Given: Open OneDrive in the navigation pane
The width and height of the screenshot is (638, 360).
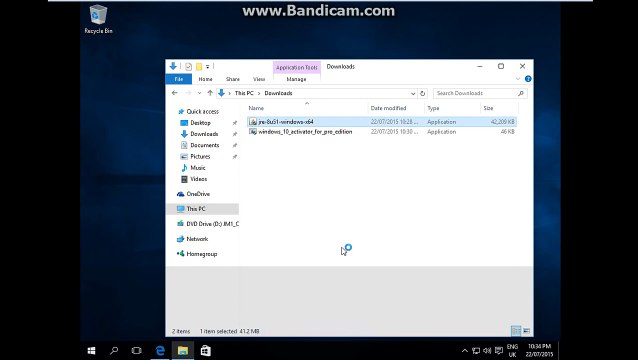Looking at the screenshot, I should (x=198, y=194).
